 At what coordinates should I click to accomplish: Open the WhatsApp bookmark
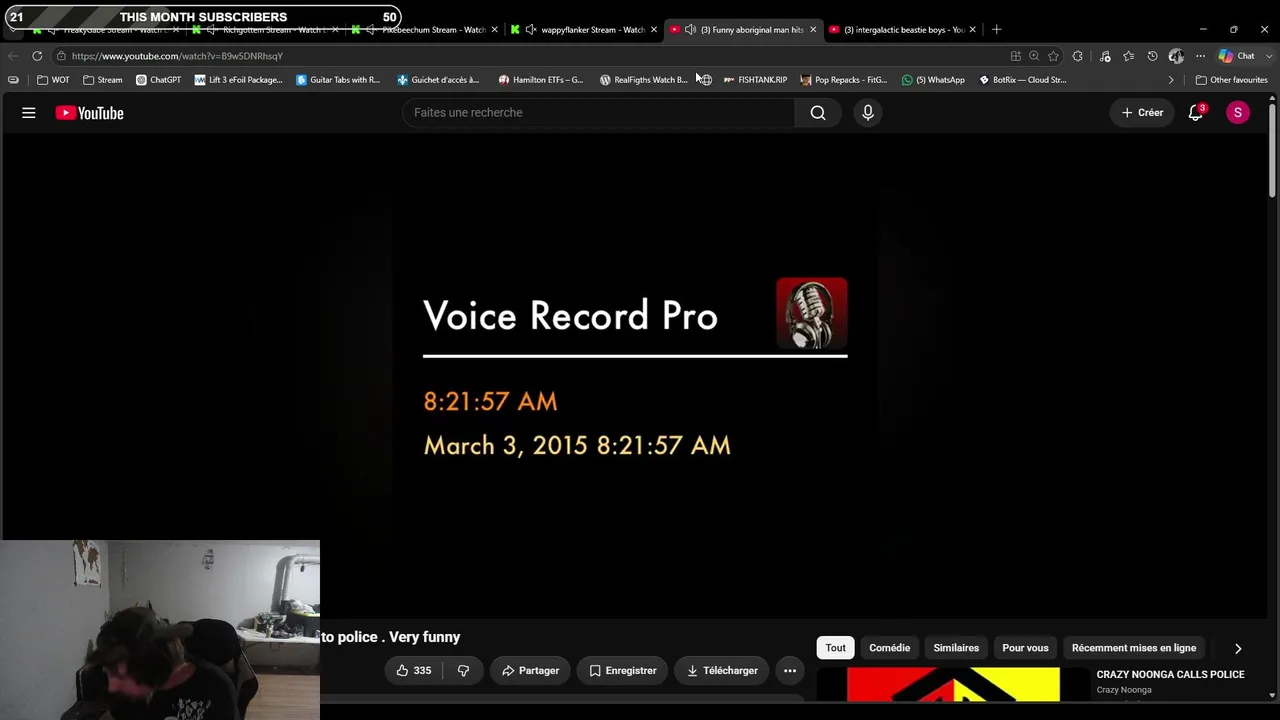point(933,80)
